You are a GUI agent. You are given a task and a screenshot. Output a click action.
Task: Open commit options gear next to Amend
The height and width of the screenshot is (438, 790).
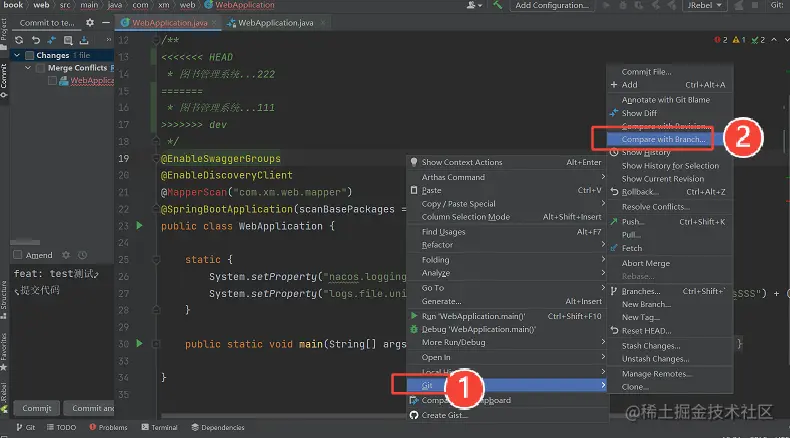[x=65, y=255]
